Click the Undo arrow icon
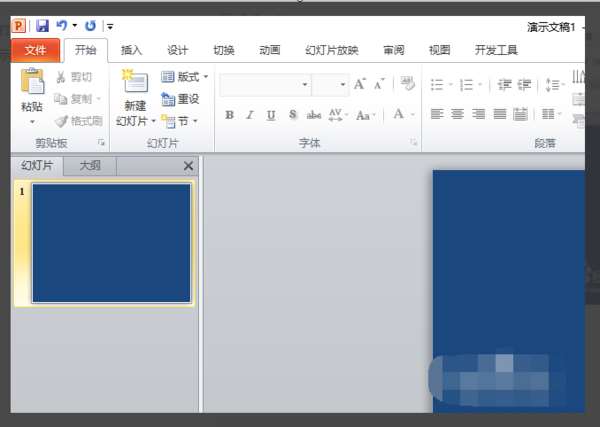Image resolution: width=600 pixels, height=427 pixels. tap(62, 26)
